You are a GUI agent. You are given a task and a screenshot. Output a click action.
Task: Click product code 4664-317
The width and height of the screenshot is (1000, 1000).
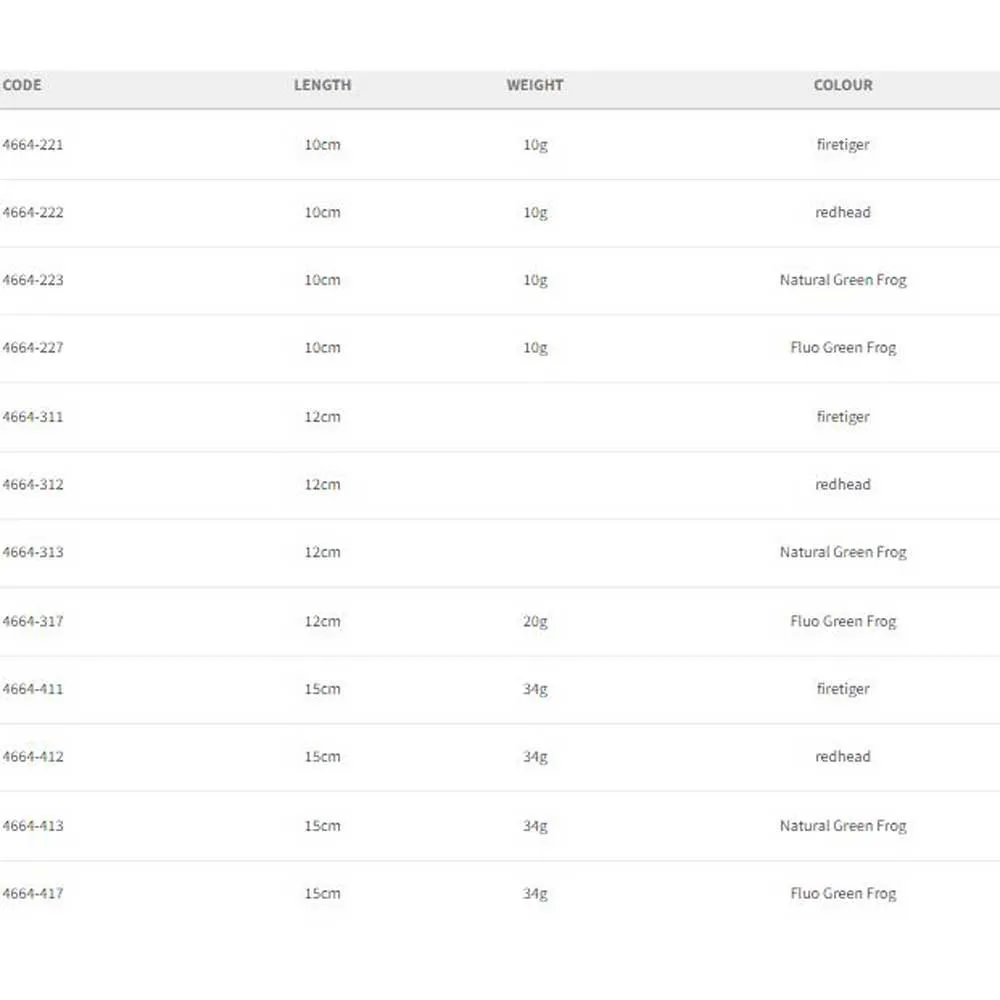click(x=33, y=622)
